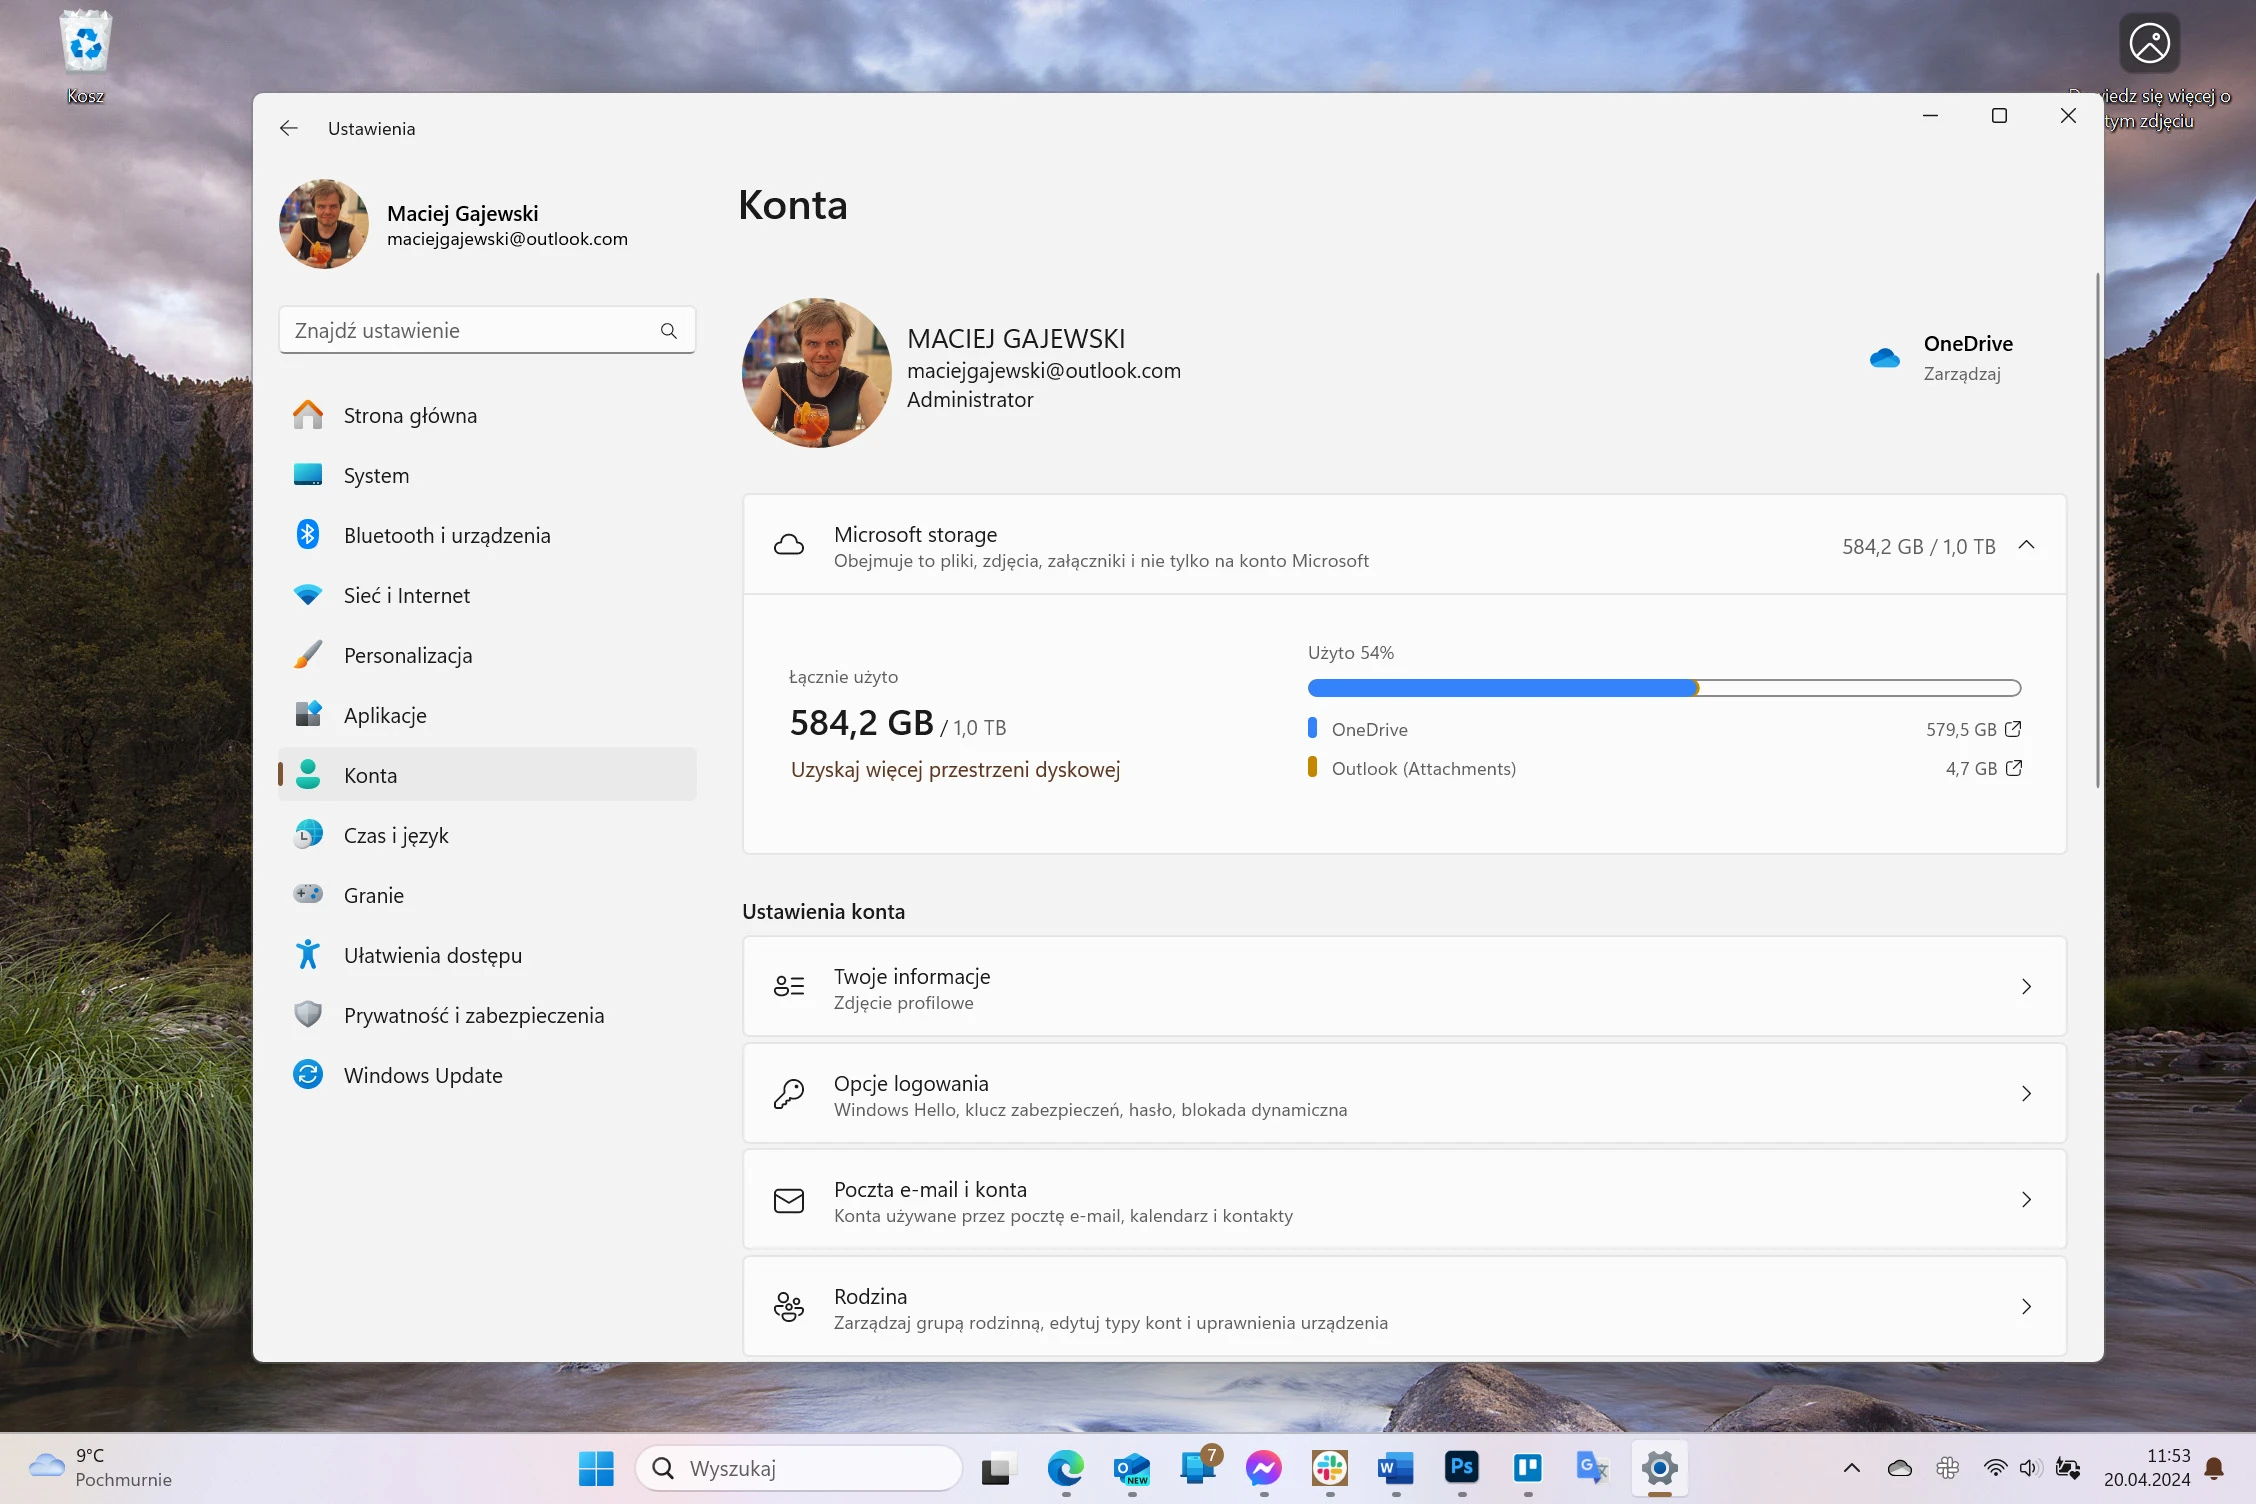Open Windows Start menu button
Viewport: 2256px width, 1504px height.
pos(596,1468)
